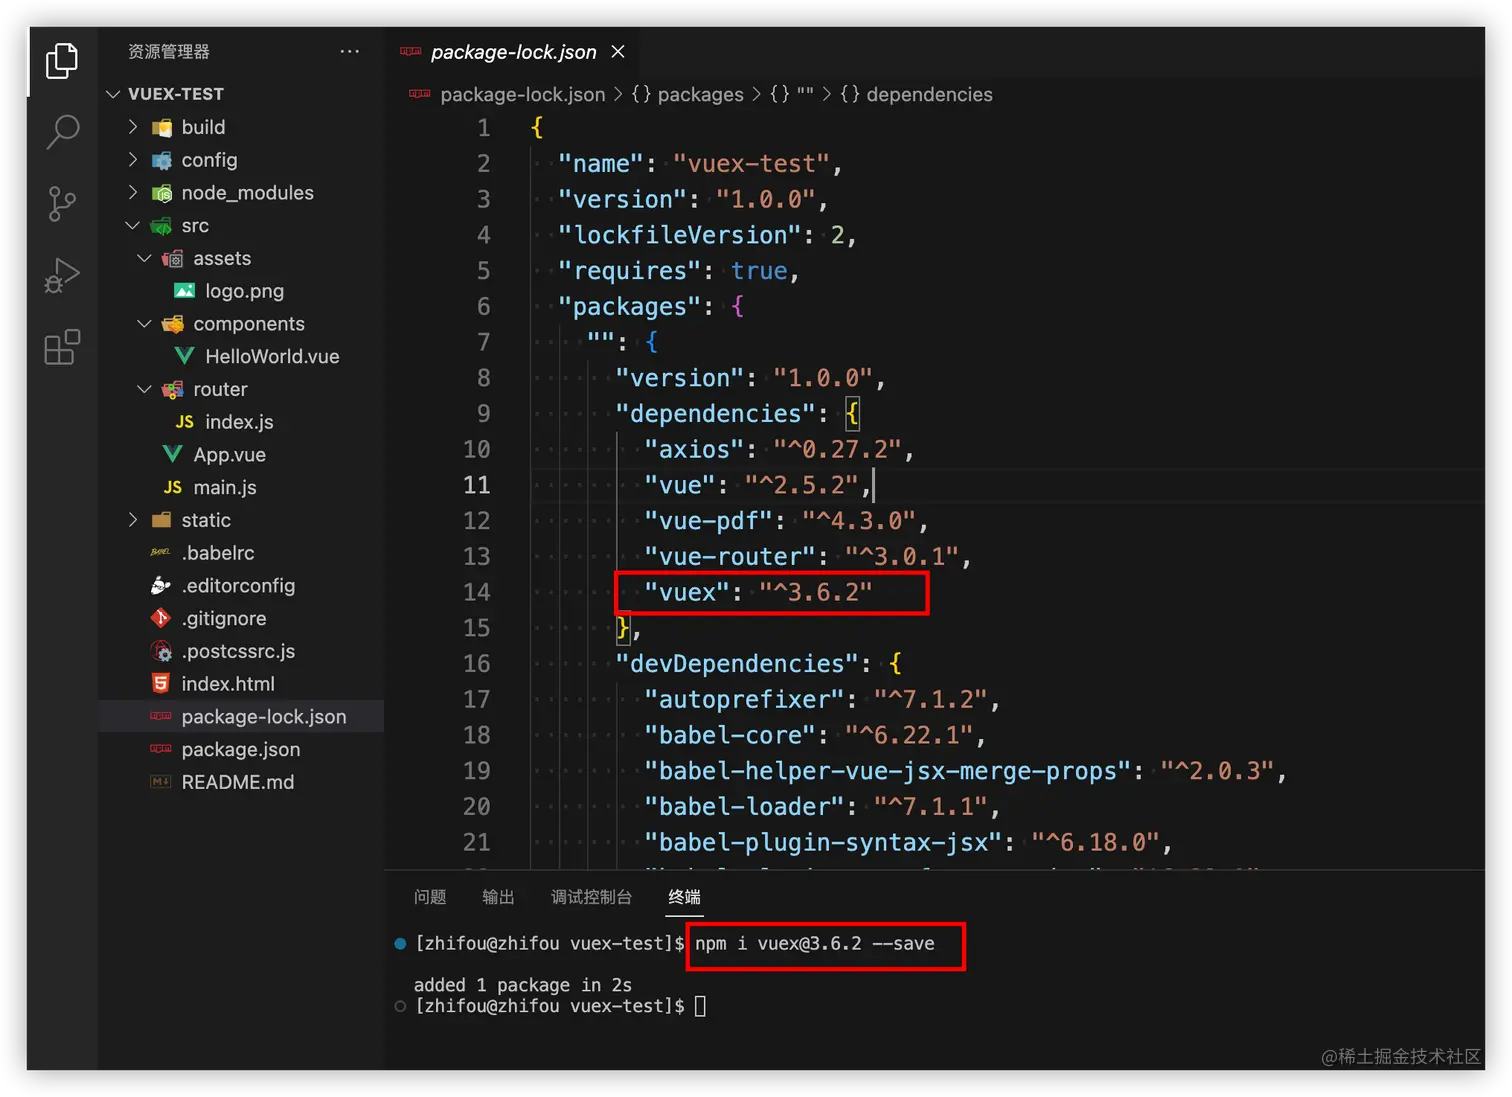Image resolution: width=1512 pixels, height=1097 pixels.
Task: Open the Run and Debug view
Action: point(62,276)
